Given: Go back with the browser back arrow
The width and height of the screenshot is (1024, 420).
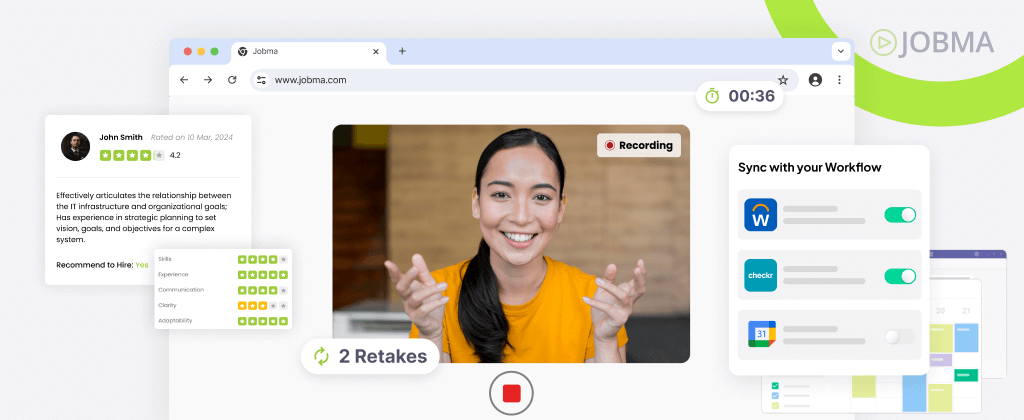Looking at the screenshot, I should coord(184,80).
